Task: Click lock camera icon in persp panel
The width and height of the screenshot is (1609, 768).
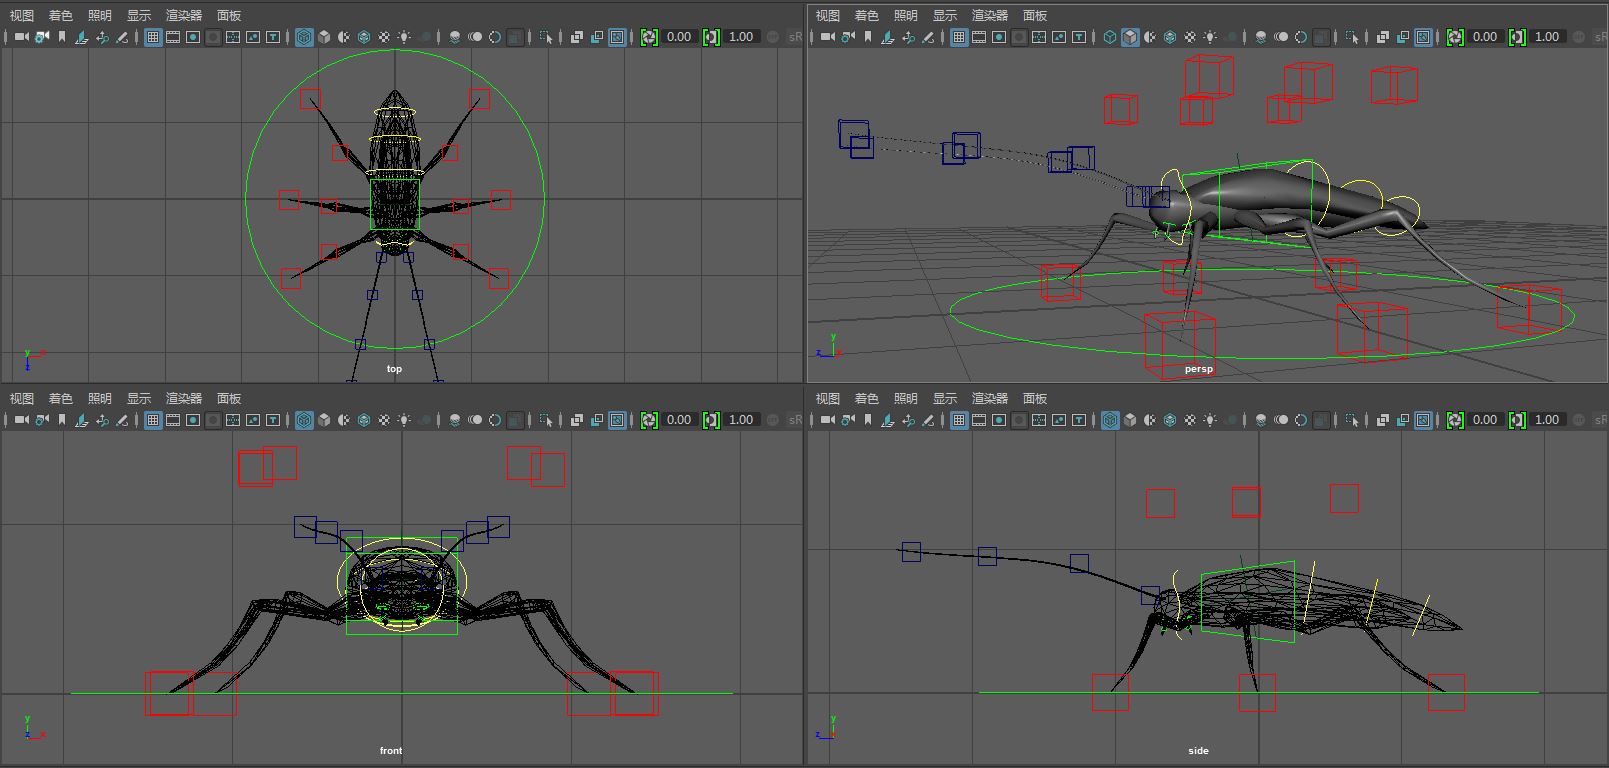Action: pyautogui.click(x=848, y=37)
